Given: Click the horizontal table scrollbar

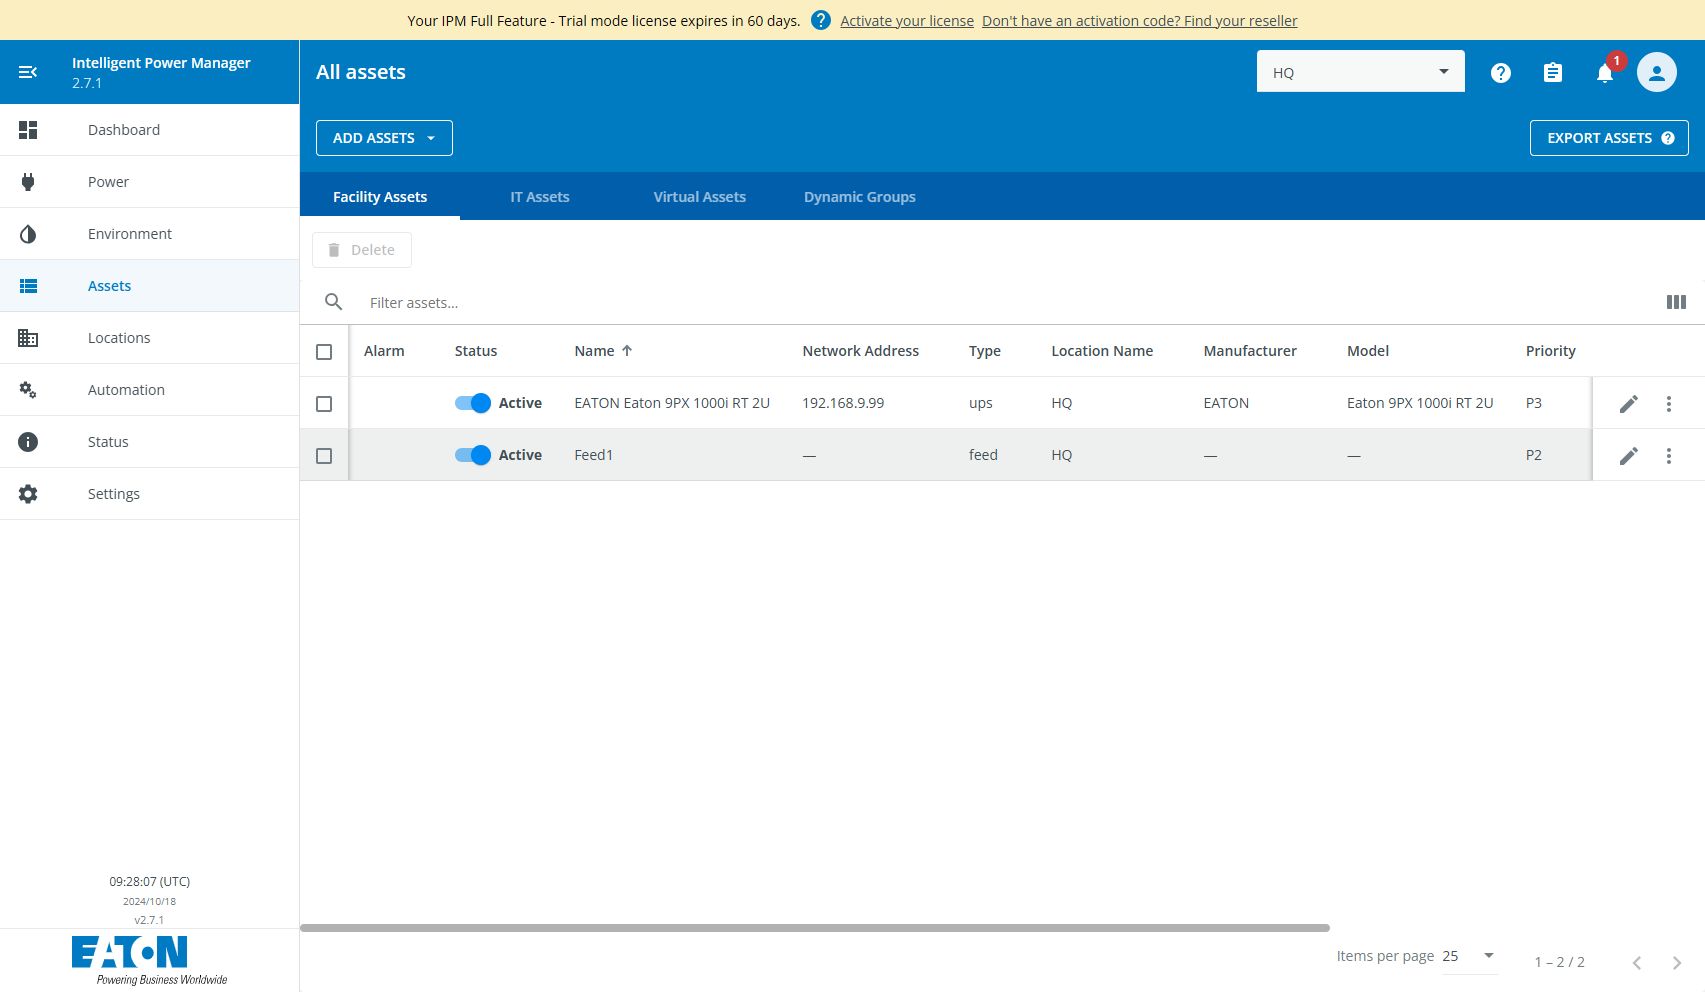Looking at the screenshot, I should [814, 928].
